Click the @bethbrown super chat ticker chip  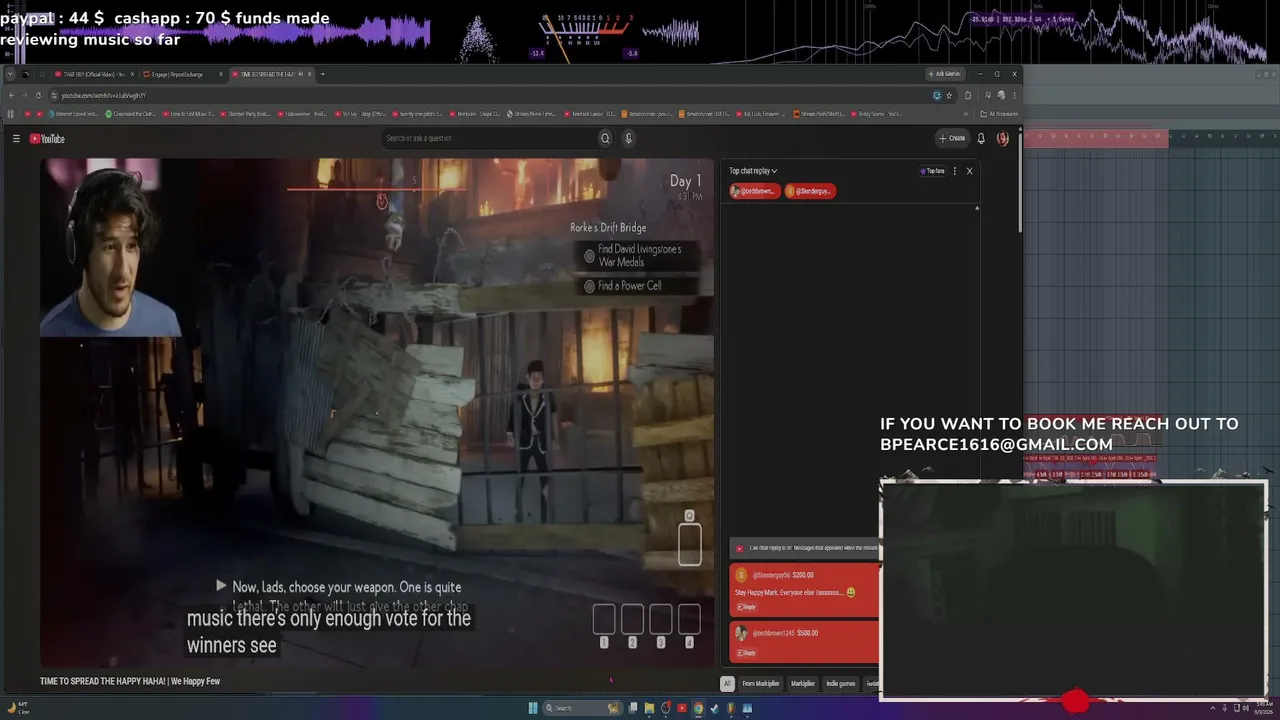click(x=755, y=191)
